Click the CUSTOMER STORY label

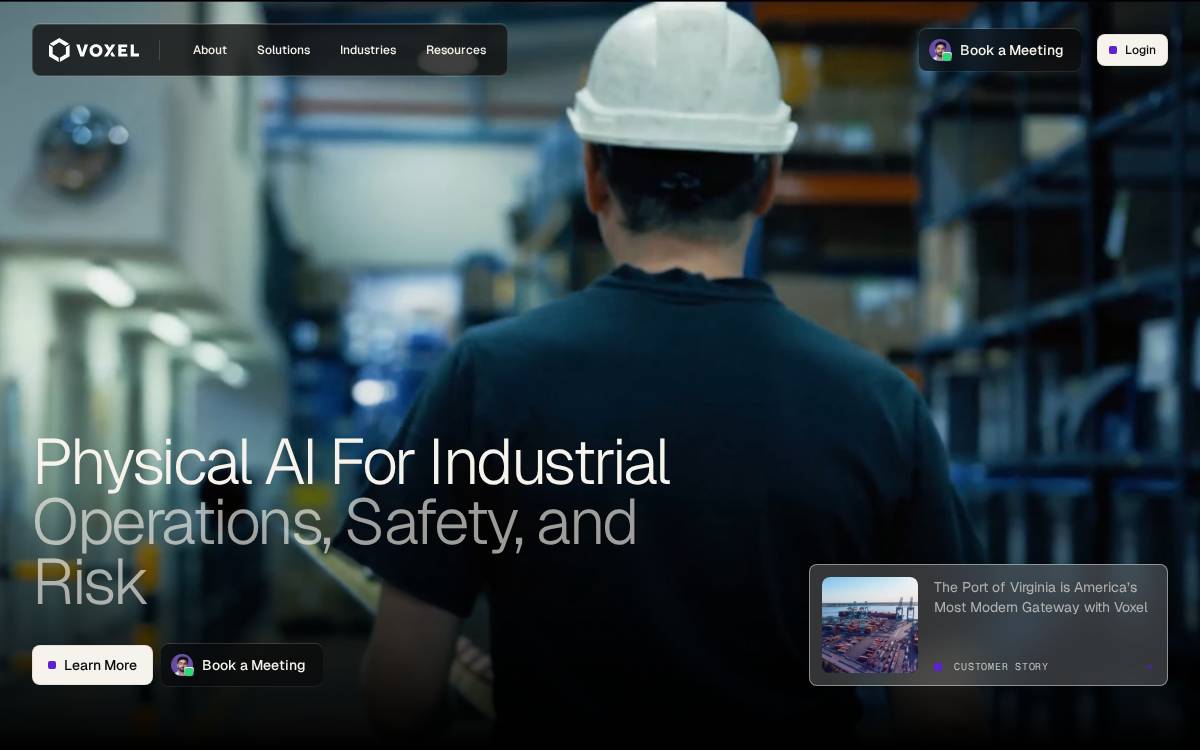pos(1001,667)
